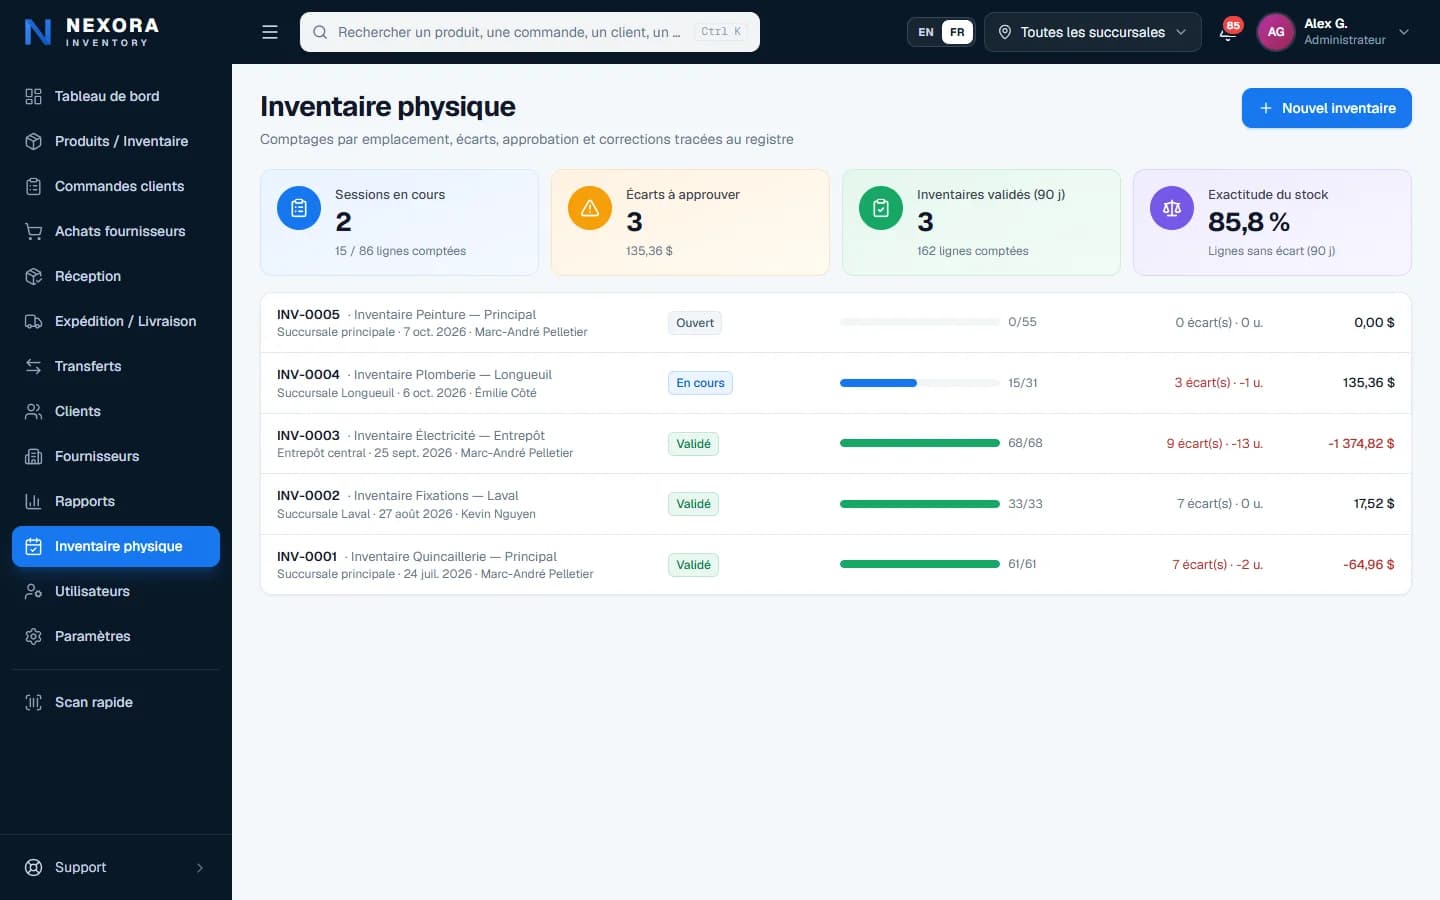Click the Paramètres gear icon
This screenshot has height=900, width=1440.
click(33, 636)
